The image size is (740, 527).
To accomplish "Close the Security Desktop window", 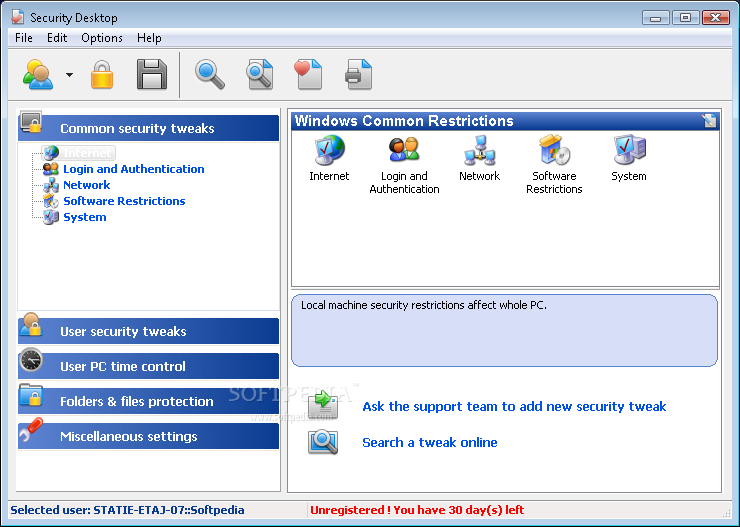I will pos(715,17).
